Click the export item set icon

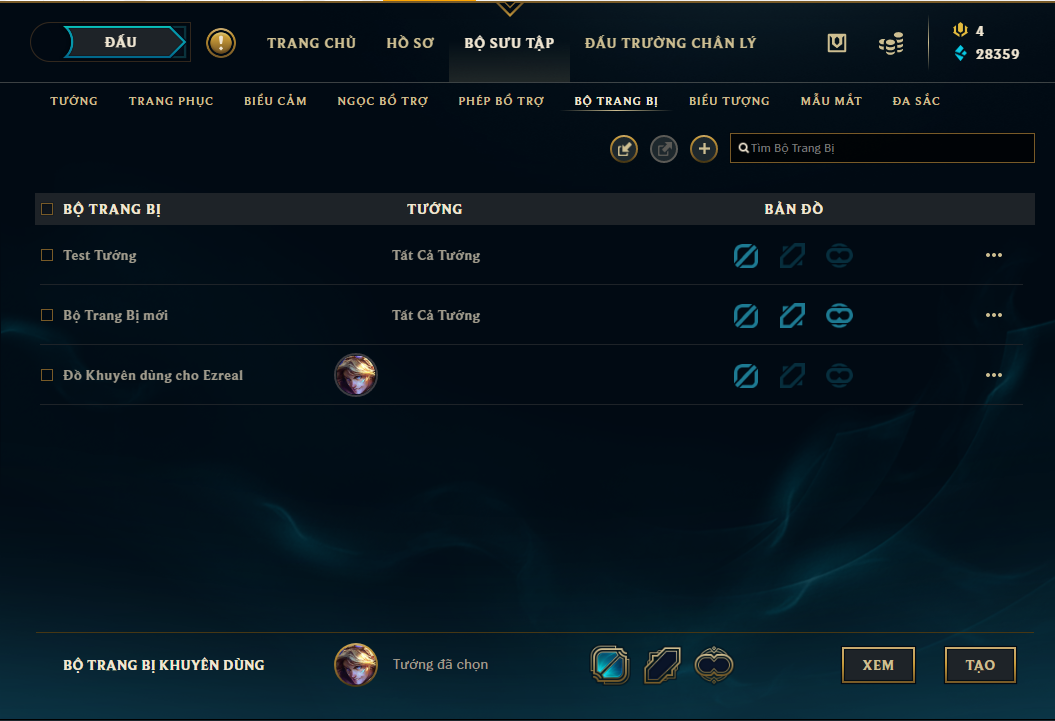664,149
